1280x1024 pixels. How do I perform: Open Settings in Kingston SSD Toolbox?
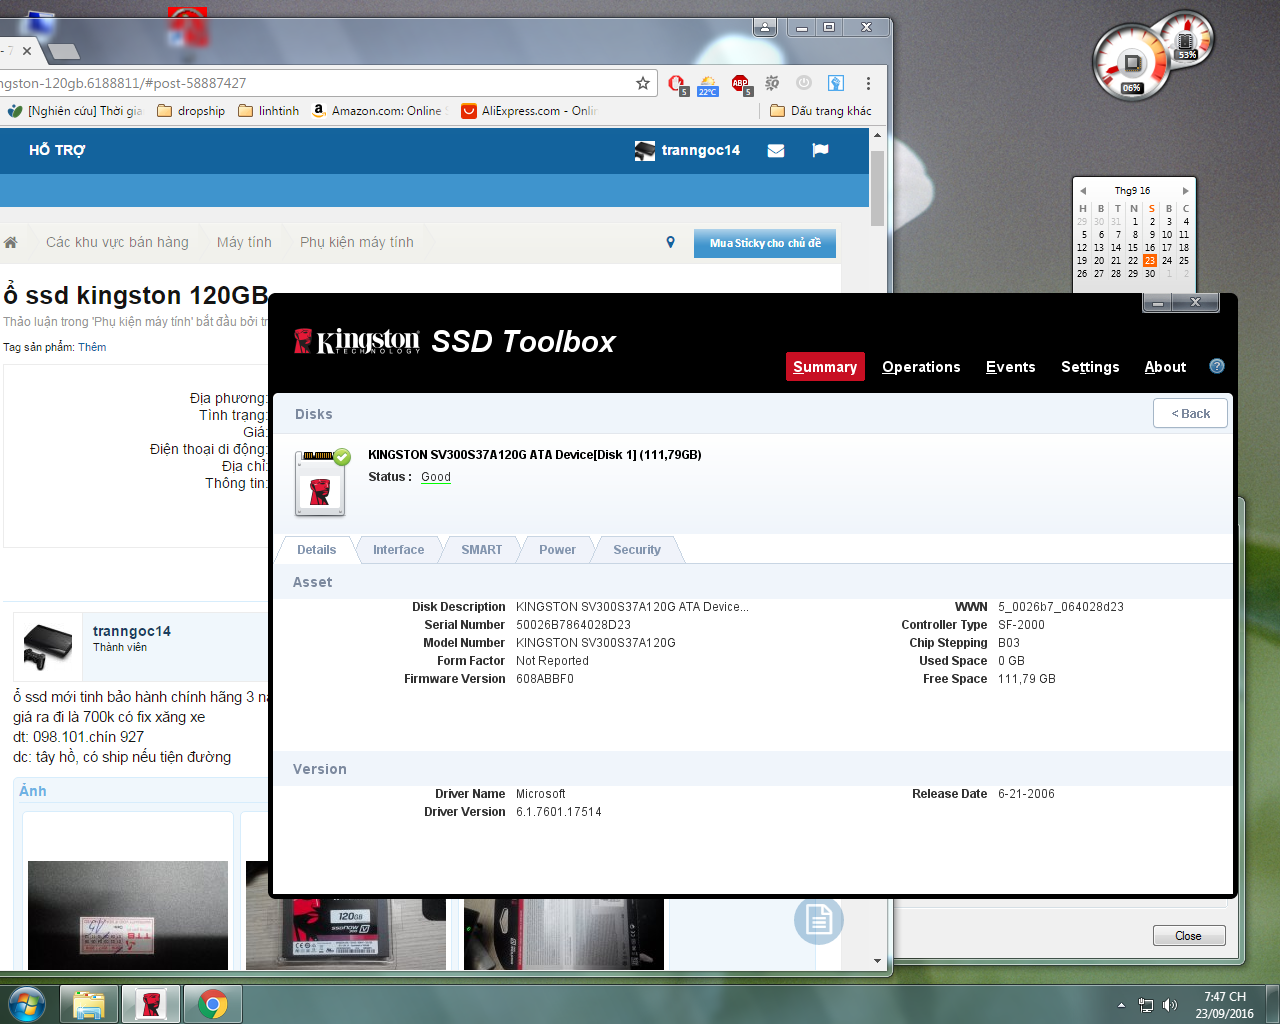click(x=1090, y=367)
